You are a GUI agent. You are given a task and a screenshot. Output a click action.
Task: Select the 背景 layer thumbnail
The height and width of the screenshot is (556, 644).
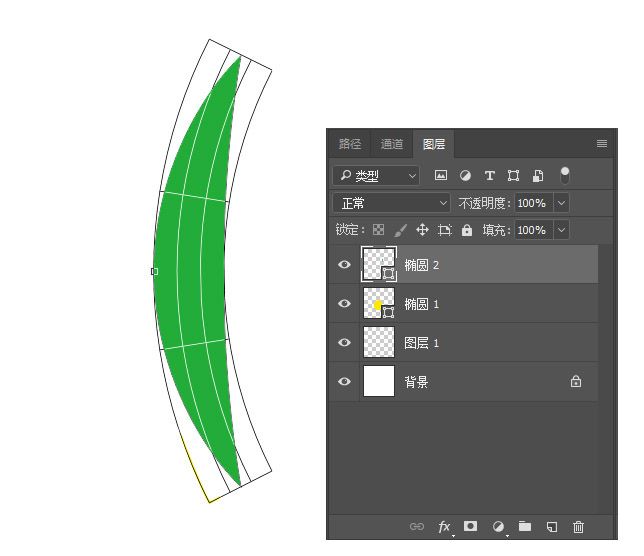[379, 381]
